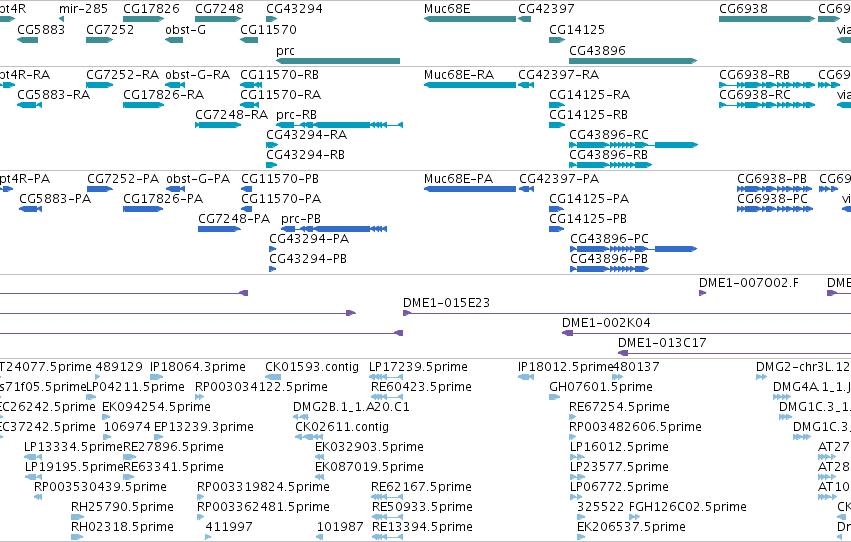This screenshot has width=851, height=542.
Task: Select the CG5883-PA protein label
Action: 55,199
